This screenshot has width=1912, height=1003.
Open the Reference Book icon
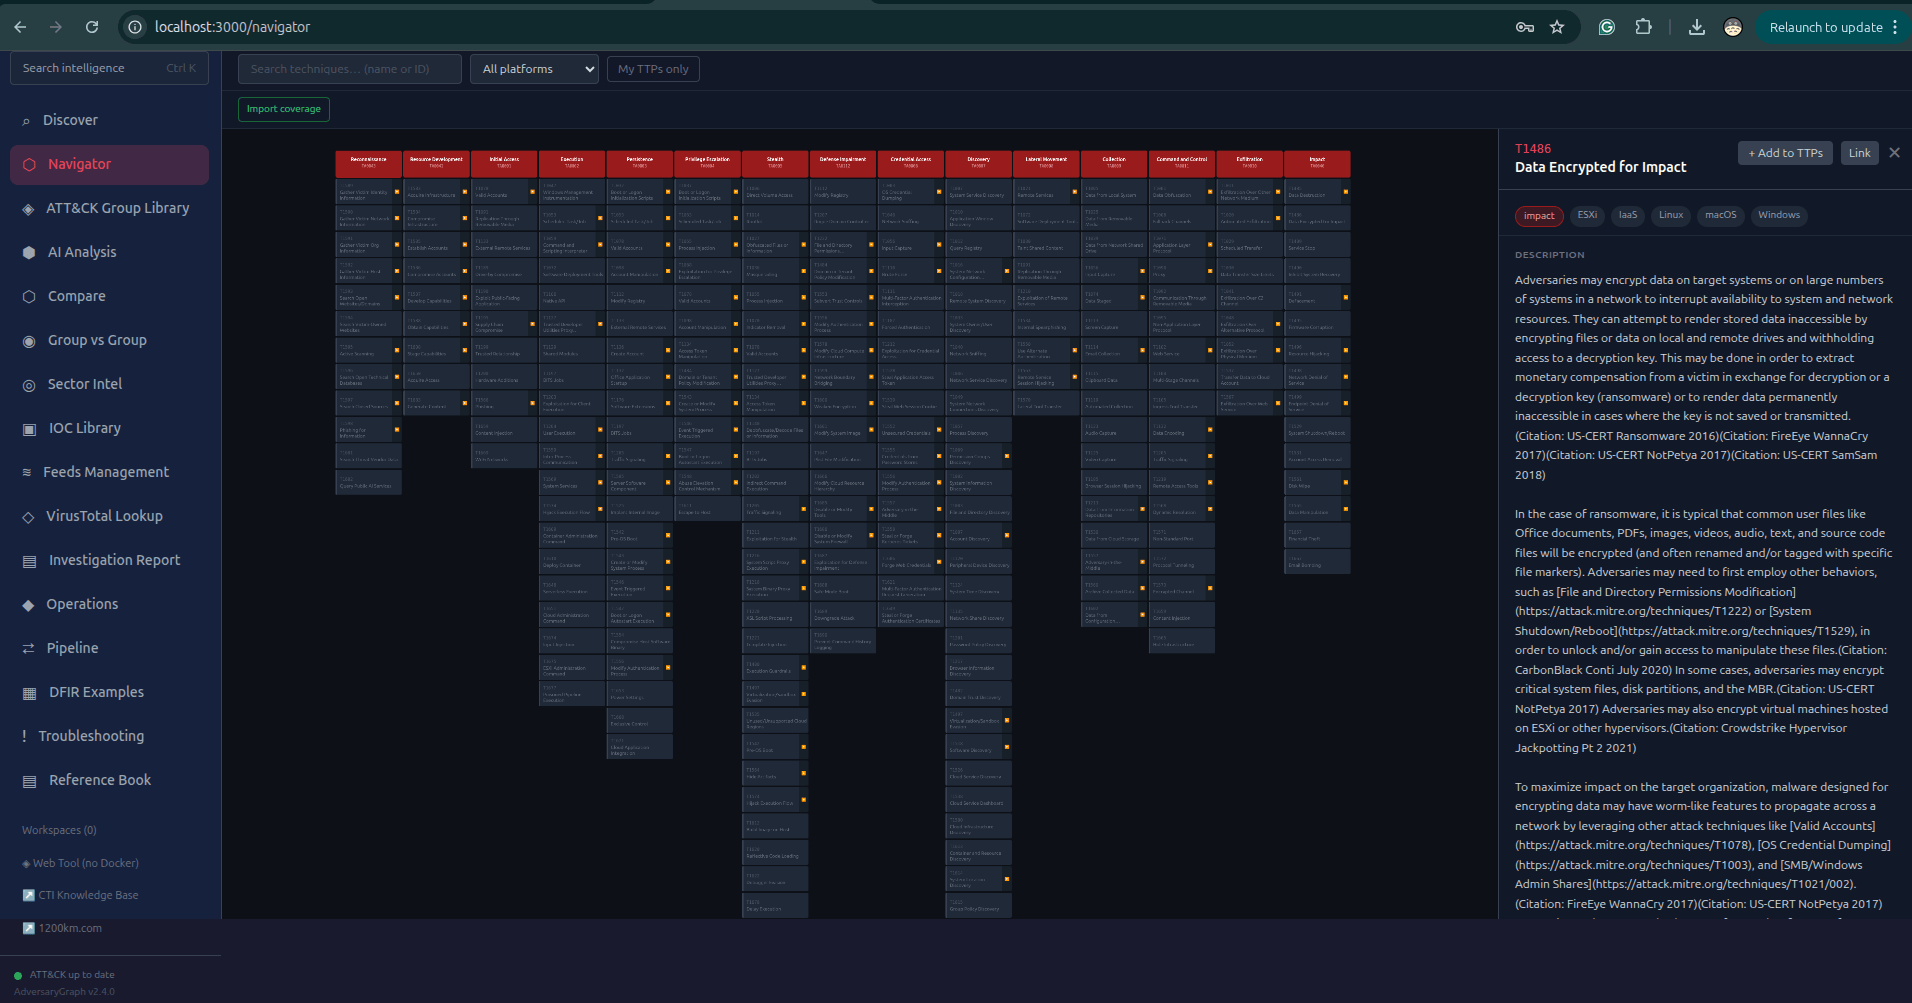(x=29, y=781)
